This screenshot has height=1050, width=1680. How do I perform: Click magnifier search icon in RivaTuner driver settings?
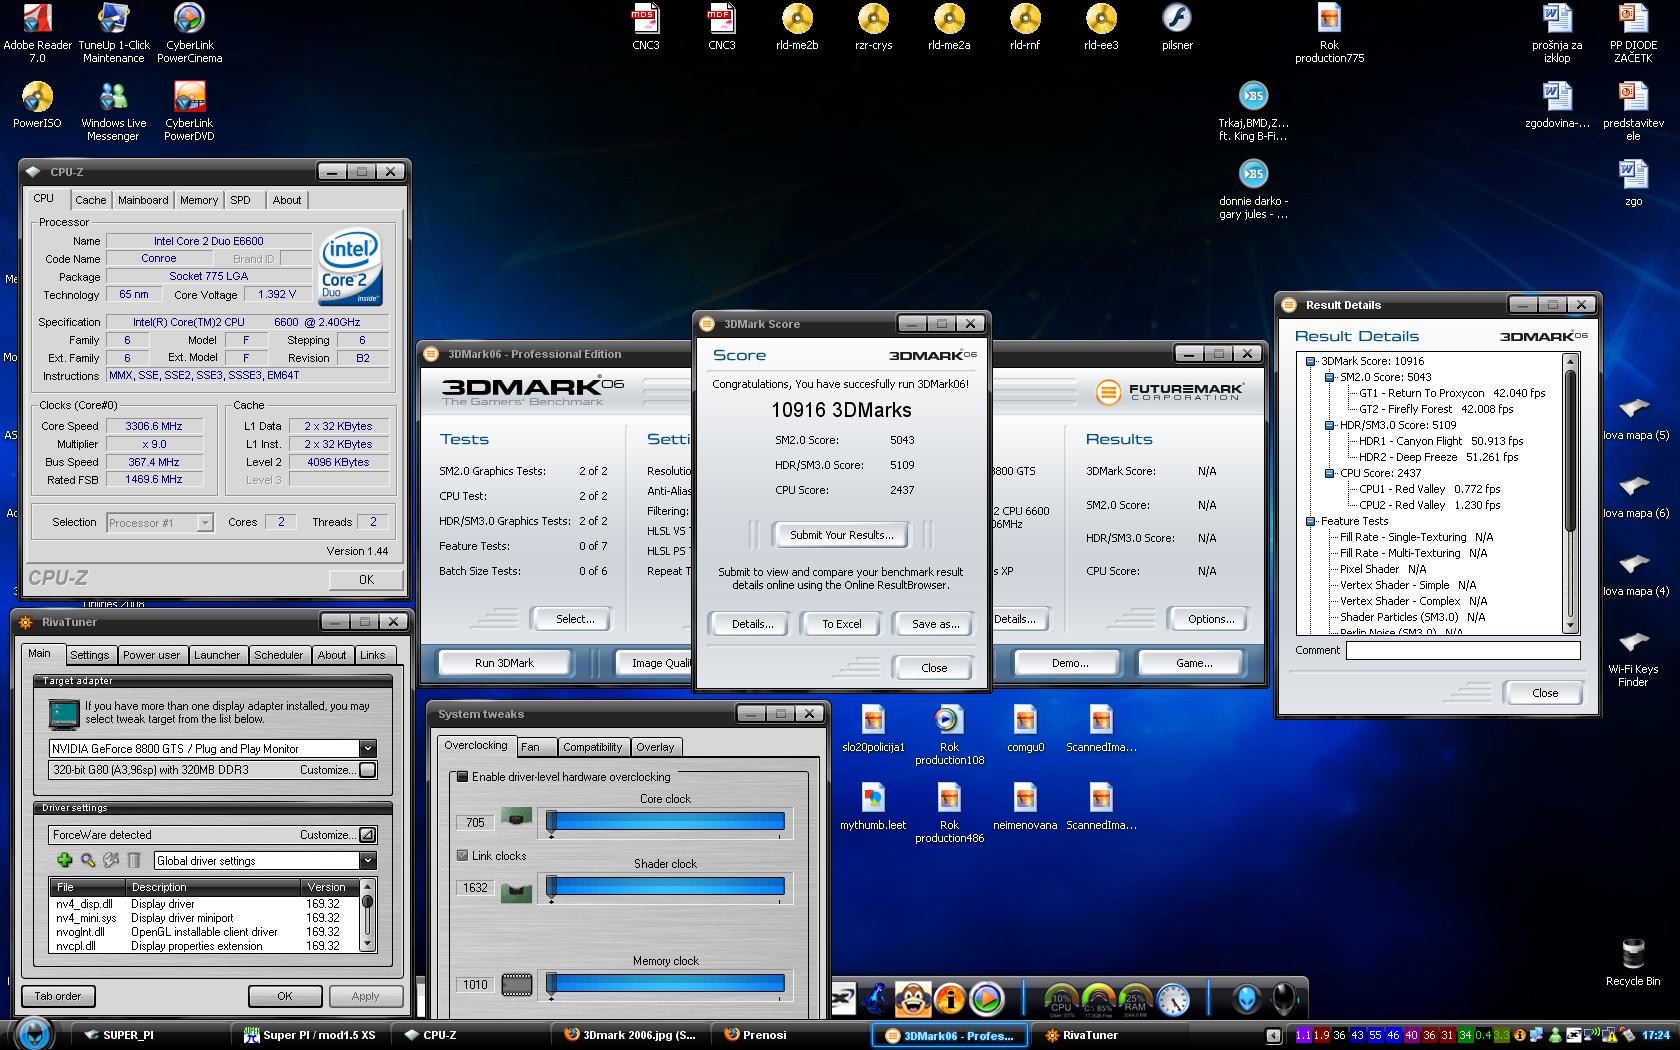[88, 860]
